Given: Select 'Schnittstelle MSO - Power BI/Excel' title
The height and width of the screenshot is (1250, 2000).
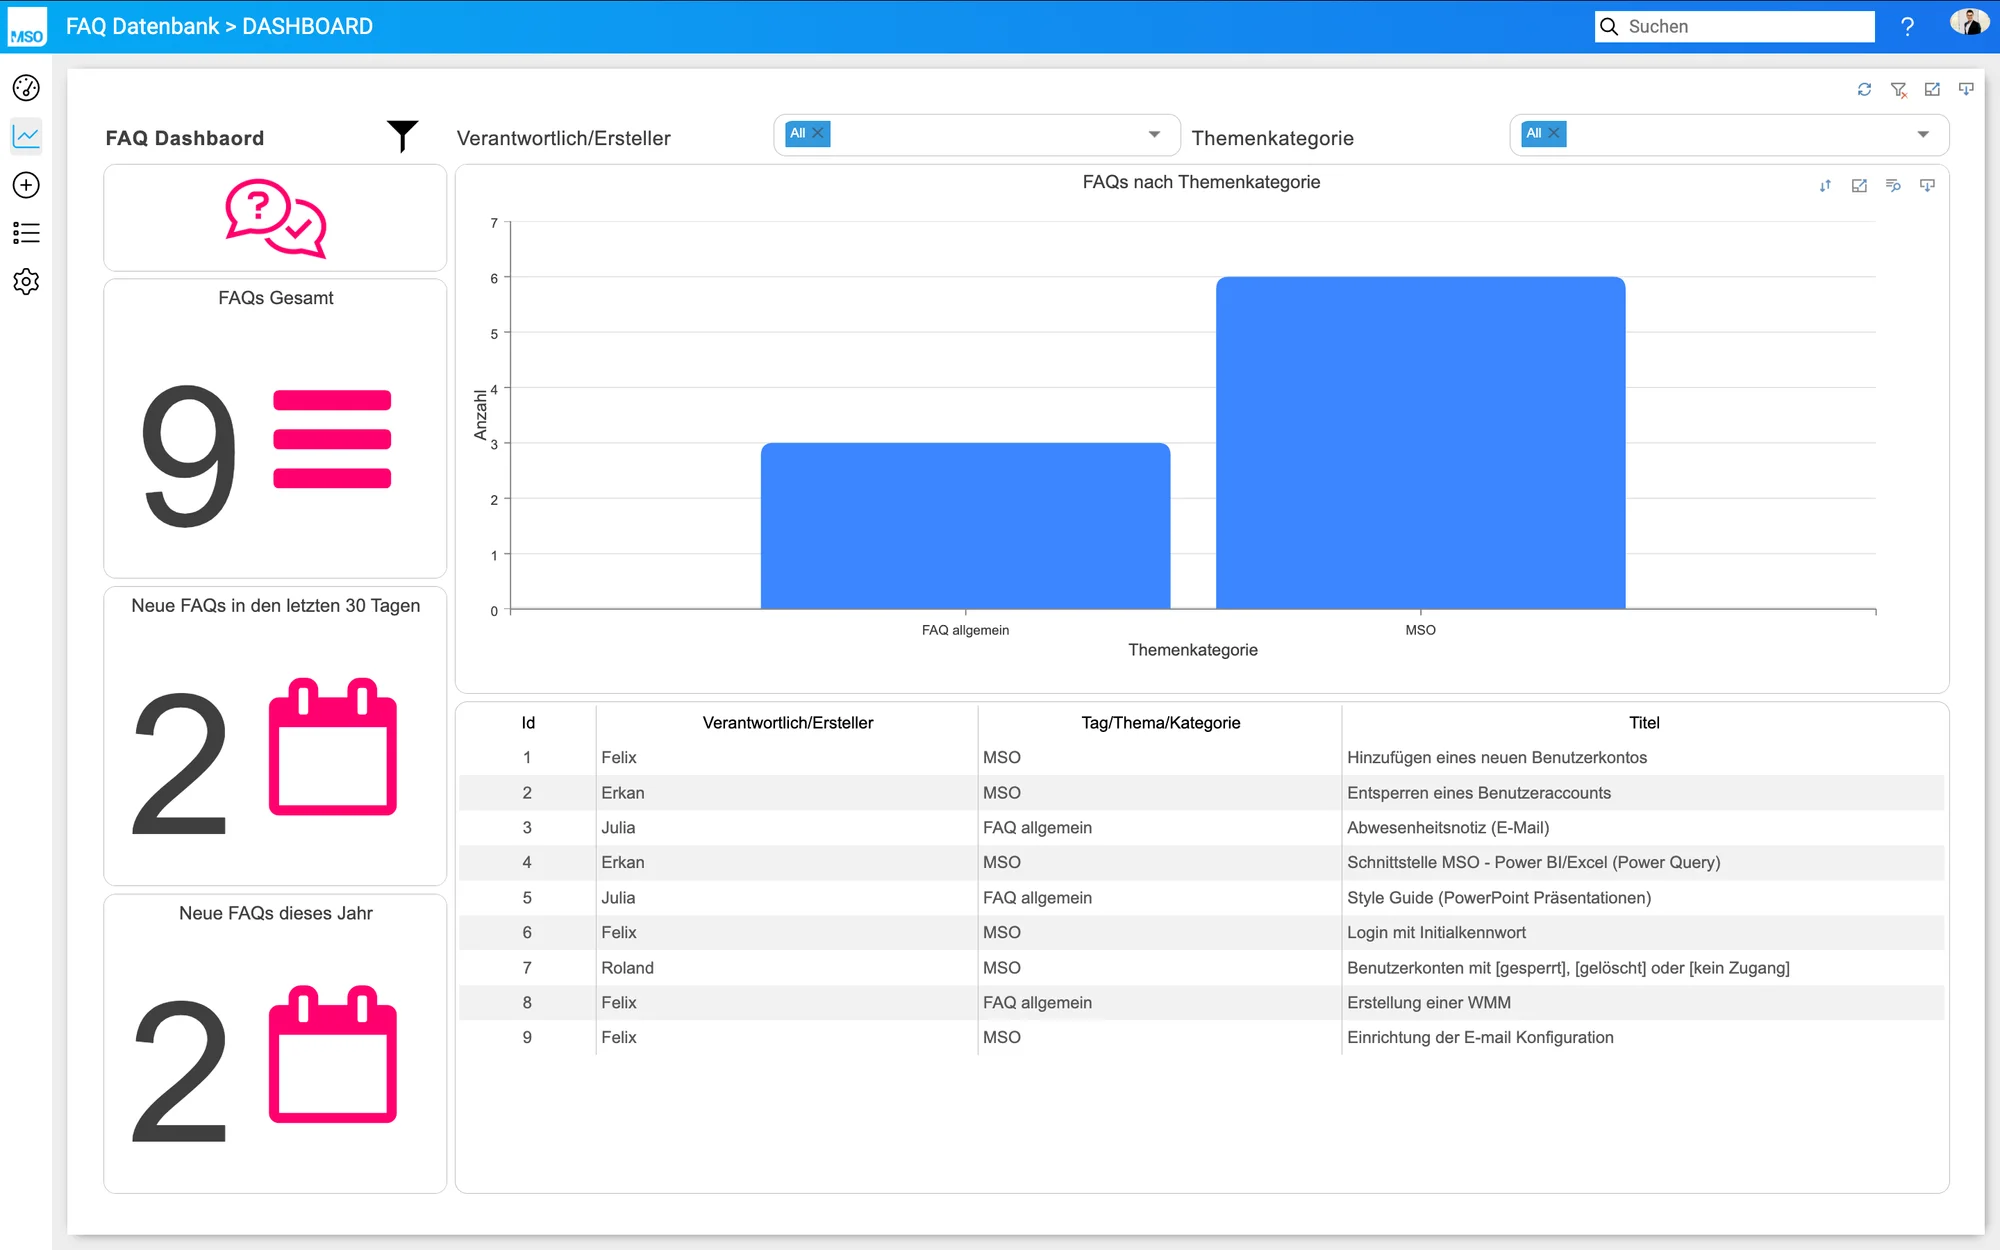Looking at the screenshot, I should [1534, 862].
